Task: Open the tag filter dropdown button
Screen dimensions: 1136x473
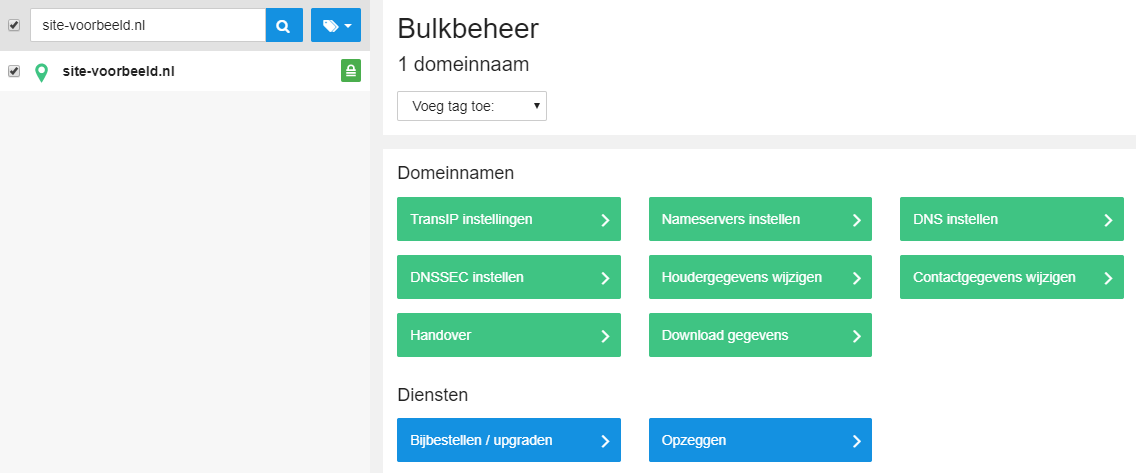Action: 335,25
